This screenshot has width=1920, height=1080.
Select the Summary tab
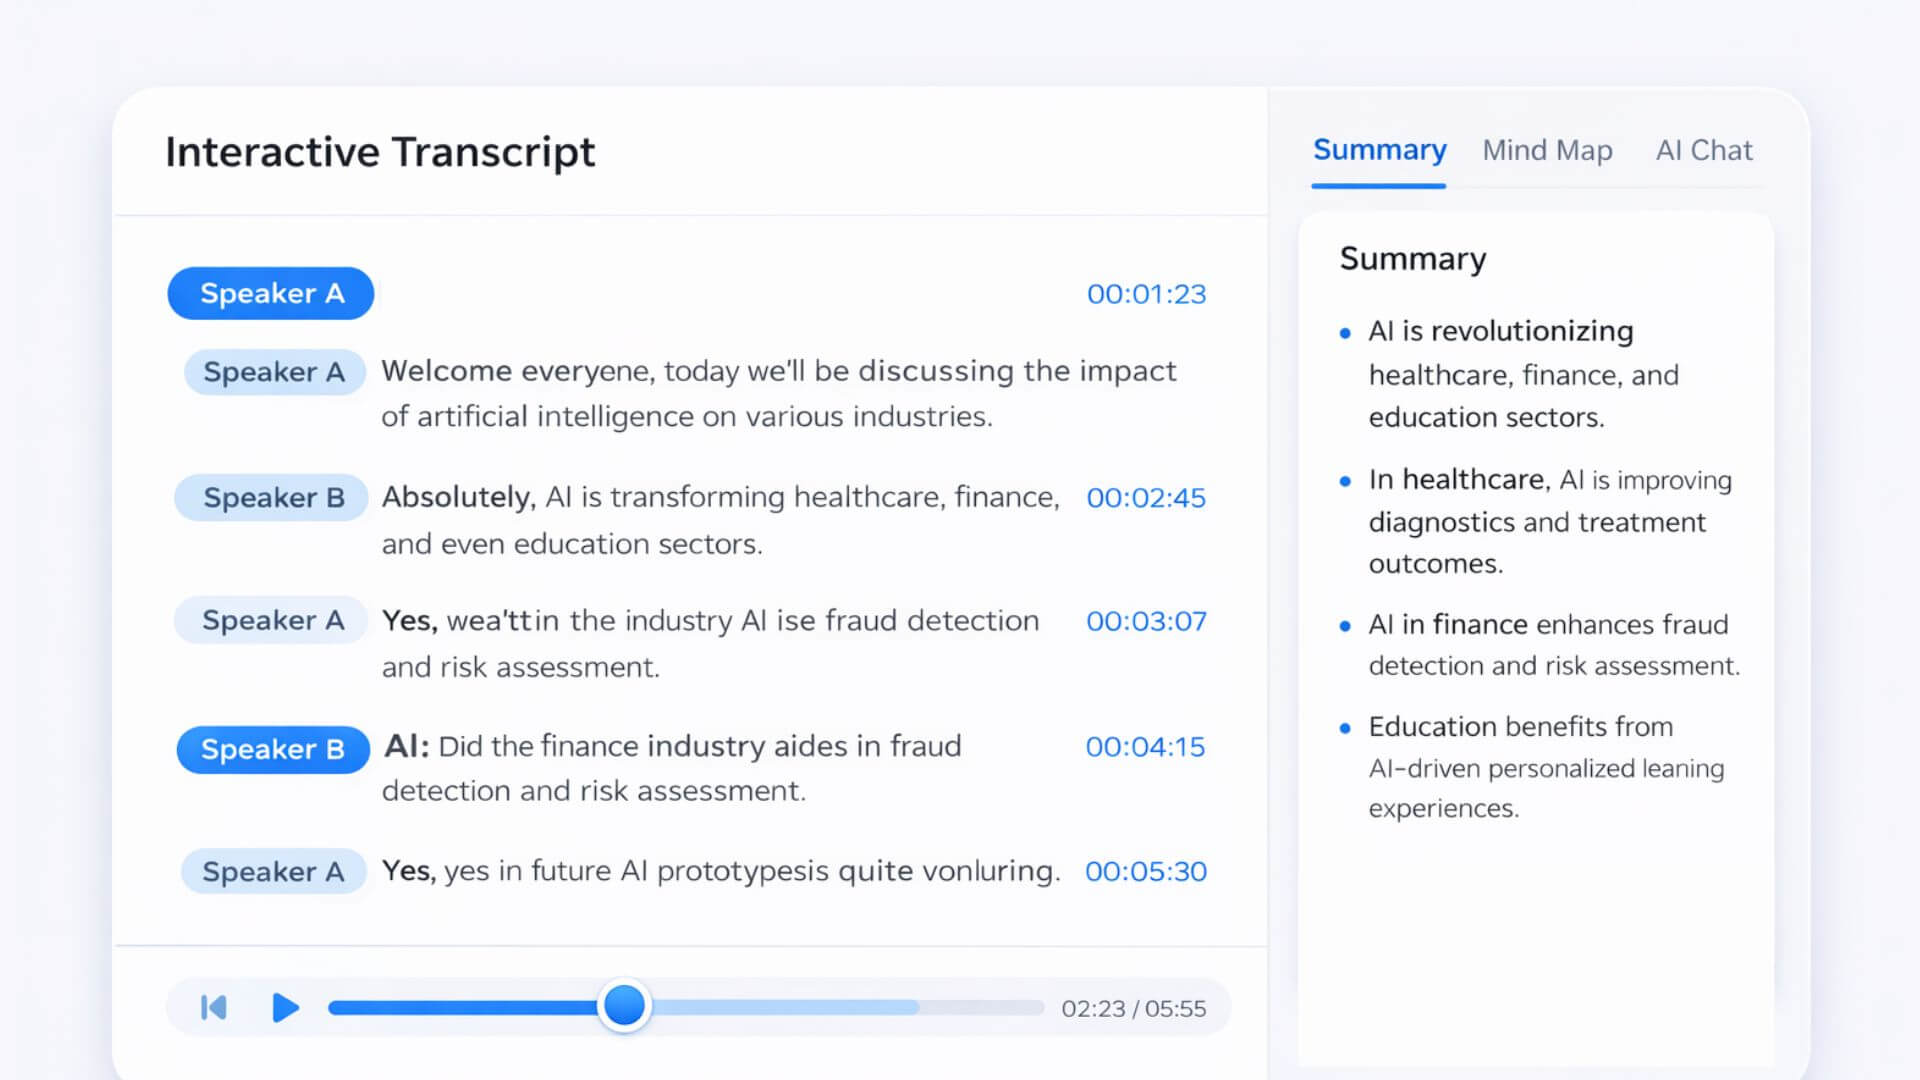tap(1379, 150)
